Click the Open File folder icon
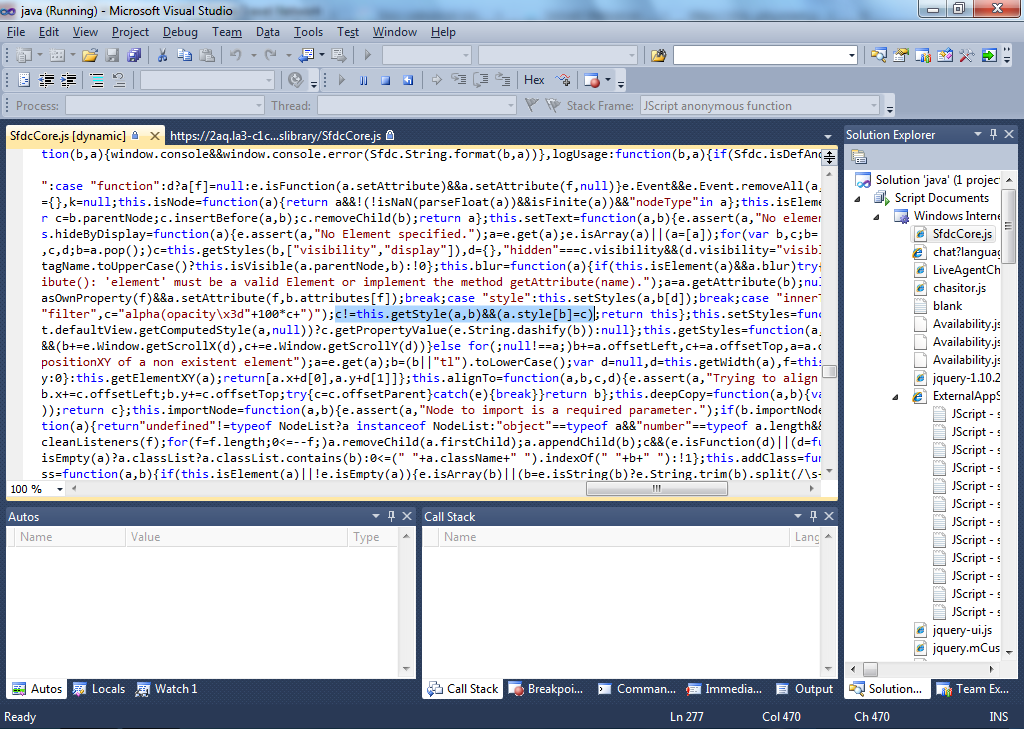 [90, 55]
